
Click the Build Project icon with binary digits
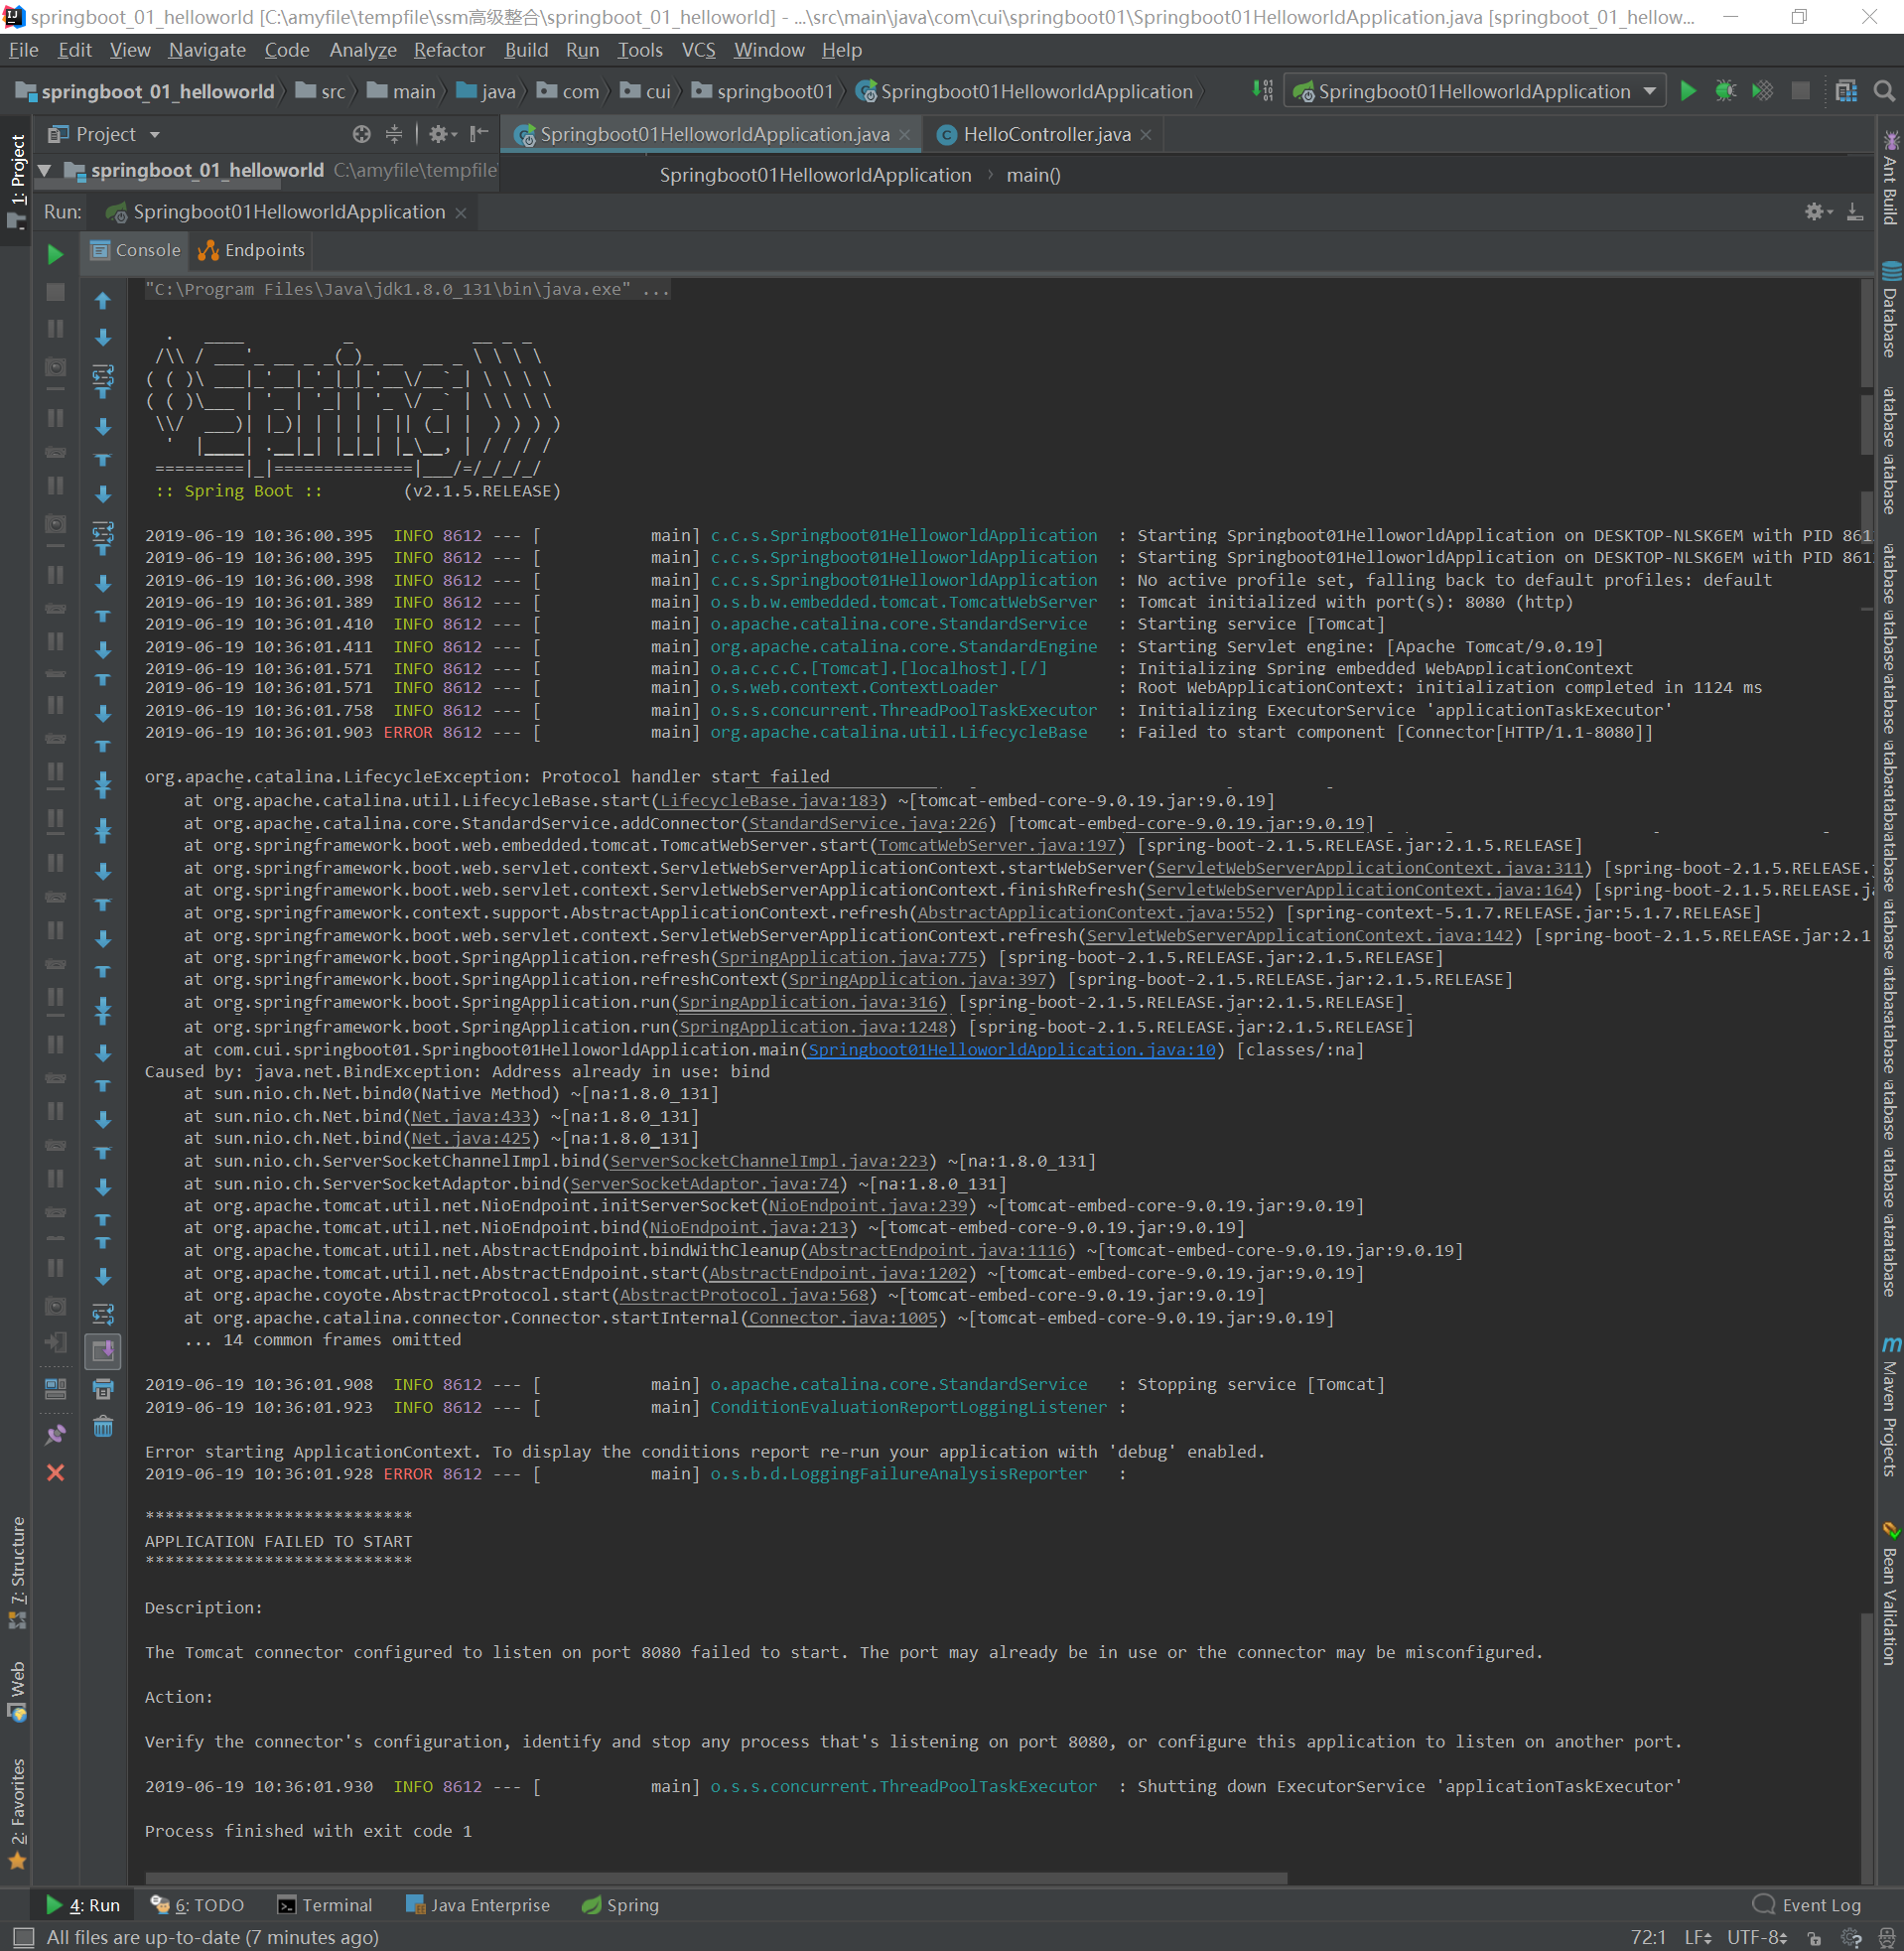(x=1263, y=91)
